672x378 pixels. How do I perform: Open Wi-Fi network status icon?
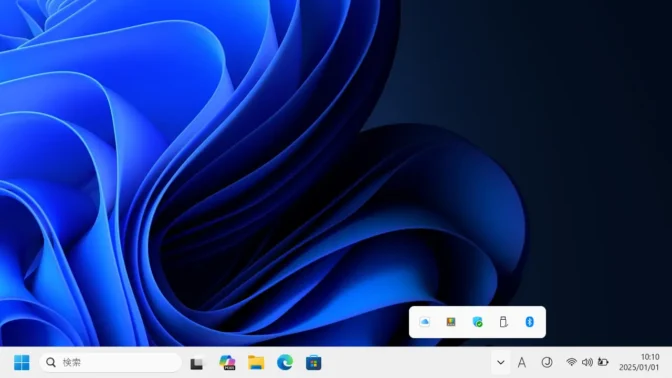tap(571, 362)
